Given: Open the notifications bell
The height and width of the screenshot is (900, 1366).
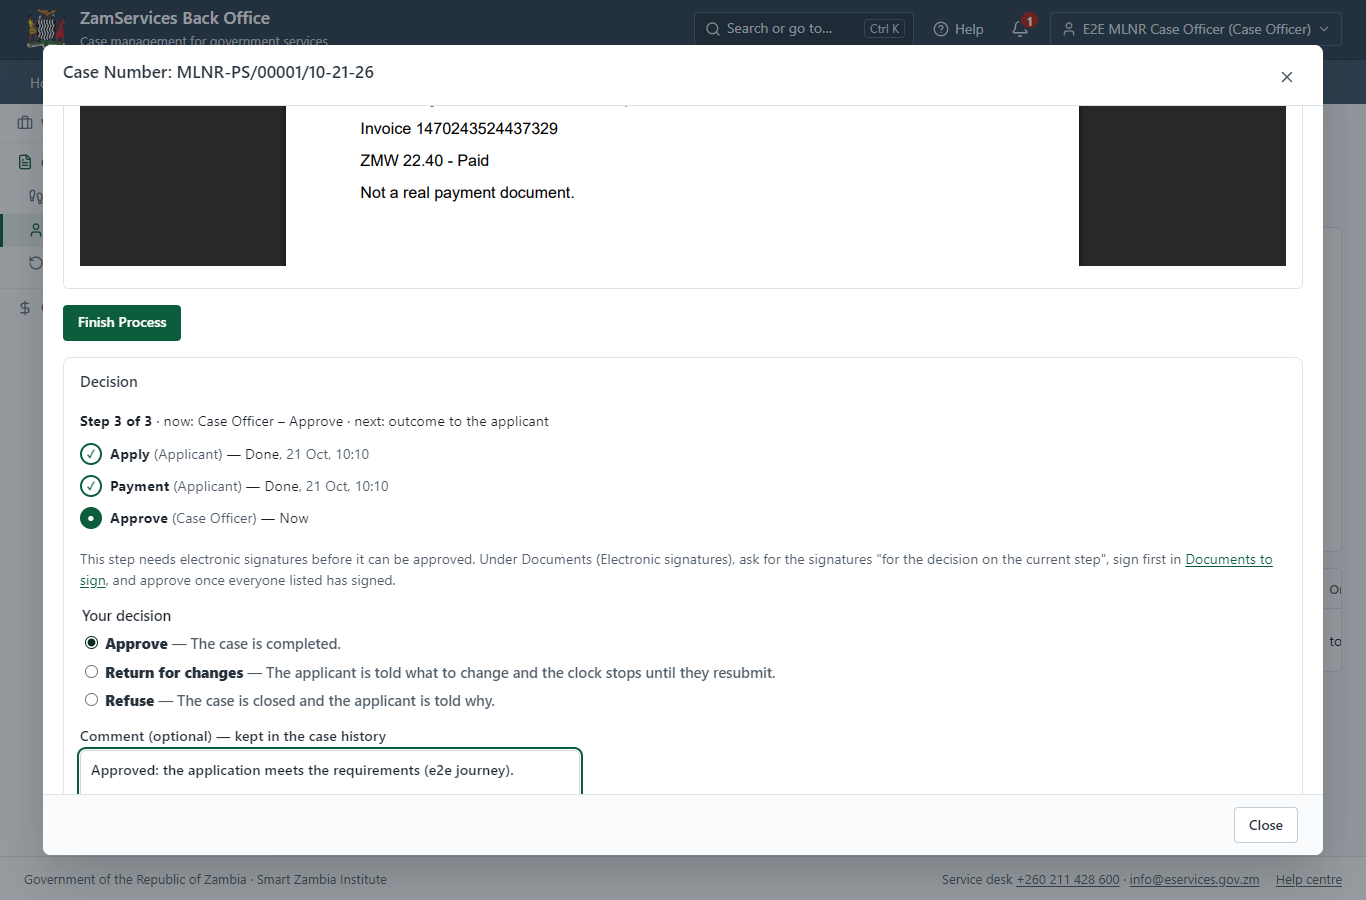Looking at the screenshot, I should click(1020, 29).
